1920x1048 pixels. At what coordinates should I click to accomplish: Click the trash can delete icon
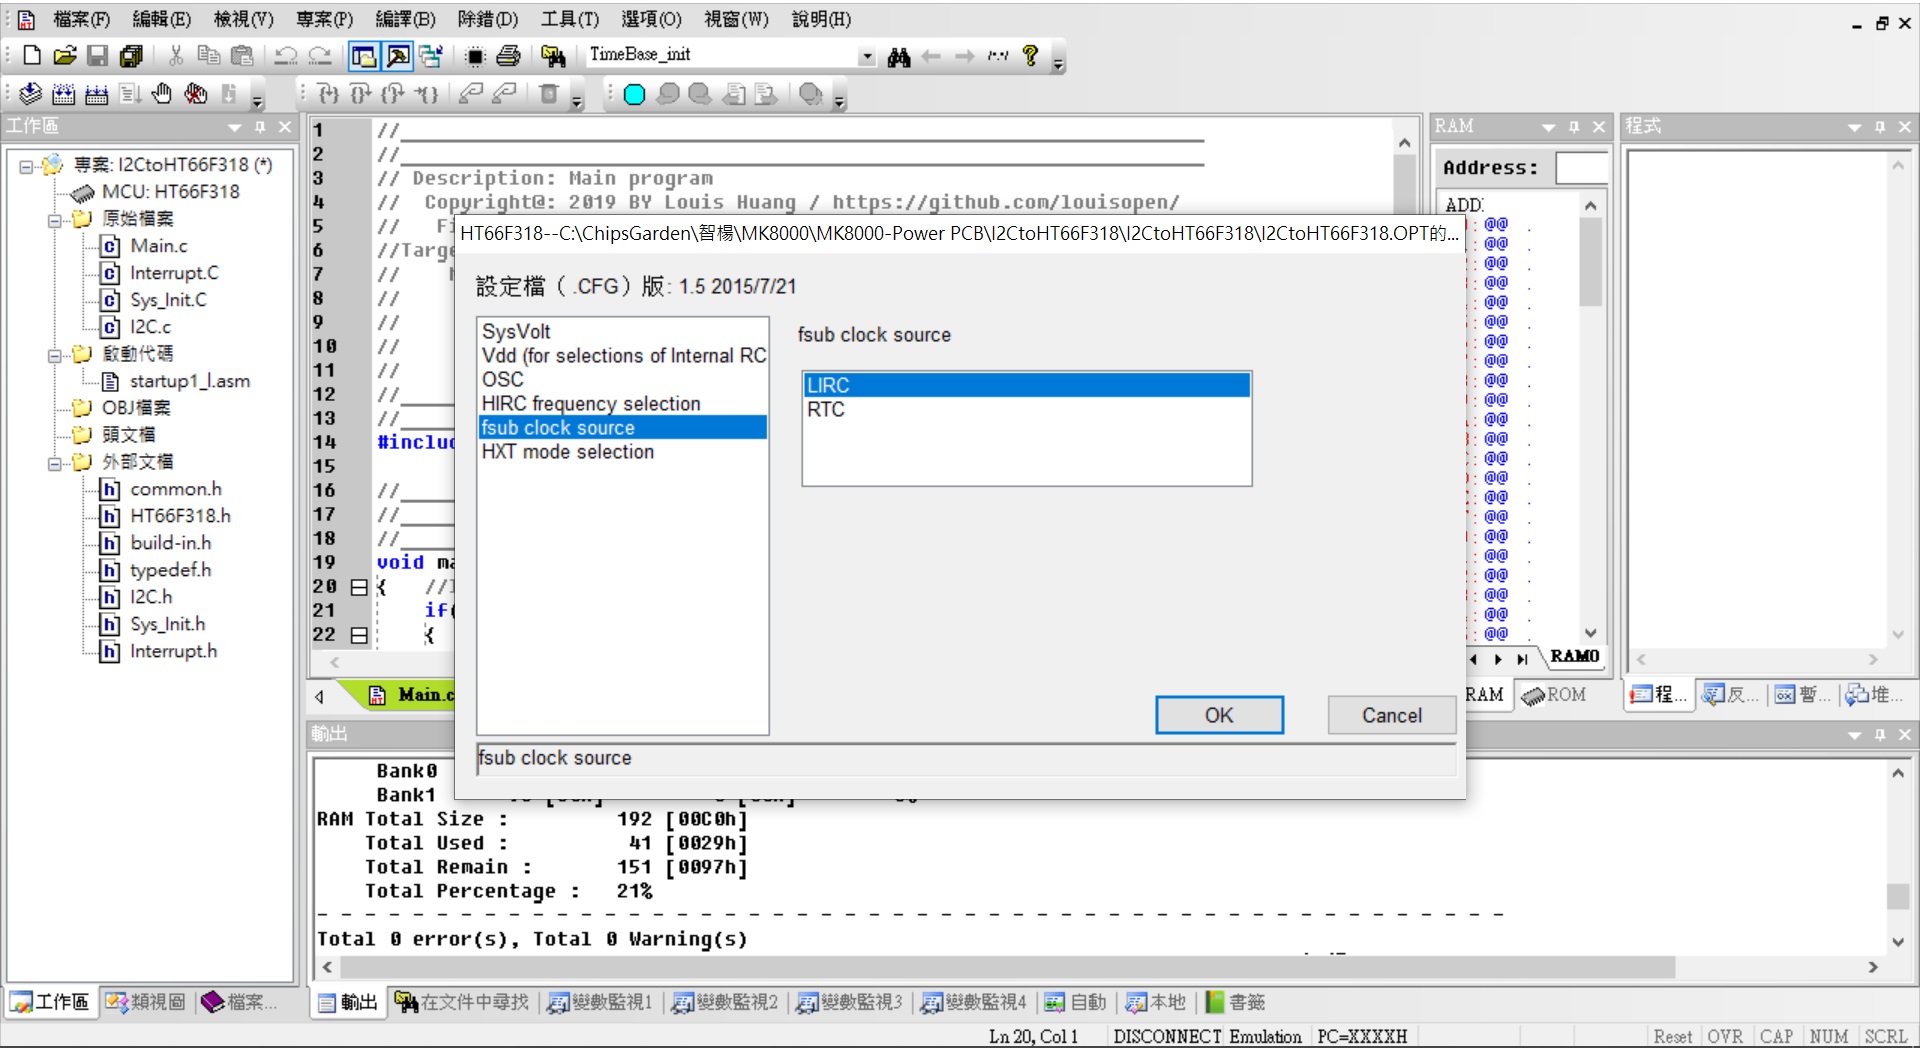548,94
